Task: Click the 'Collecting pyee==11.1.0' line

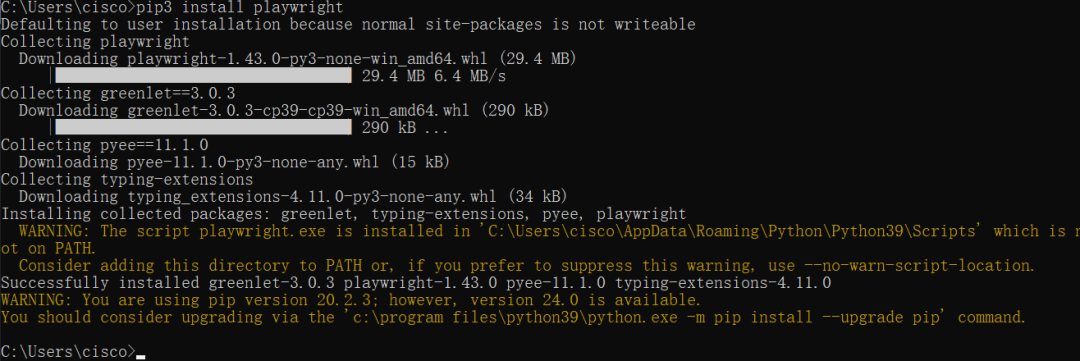Action: tap(104, 145)
